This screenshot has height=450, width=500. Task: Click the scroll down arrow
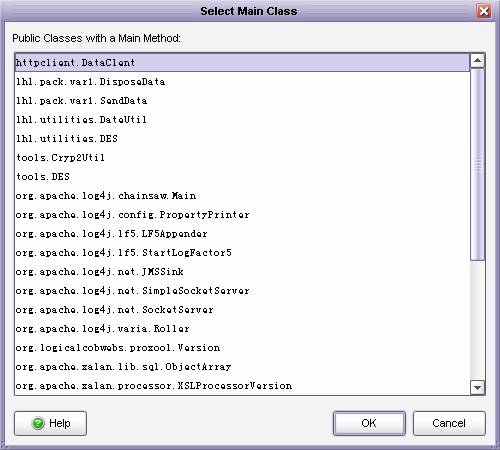pyautogui.click(x=477, y=388)
